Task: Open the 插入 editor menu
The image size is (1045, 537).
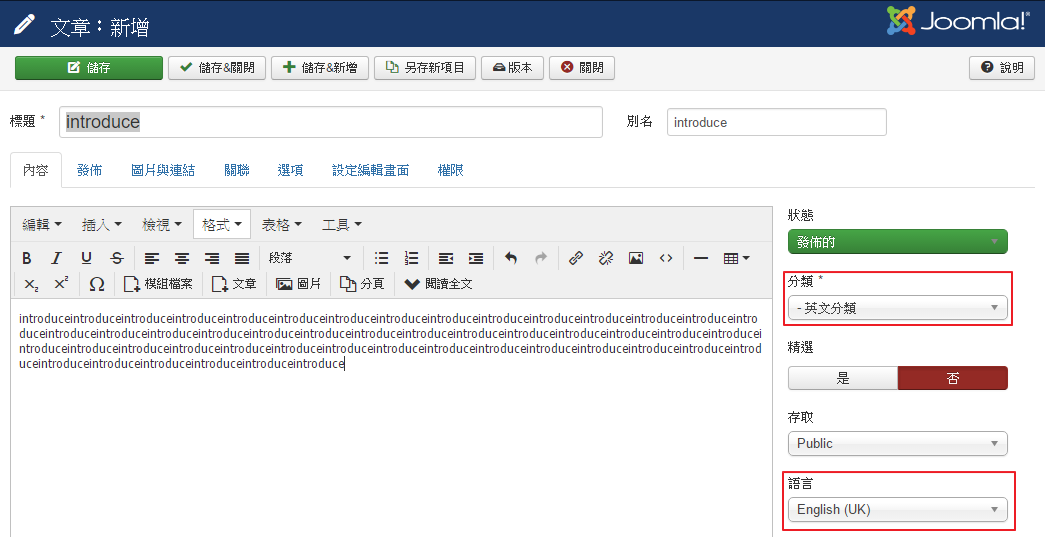Action: coord(101,224)
